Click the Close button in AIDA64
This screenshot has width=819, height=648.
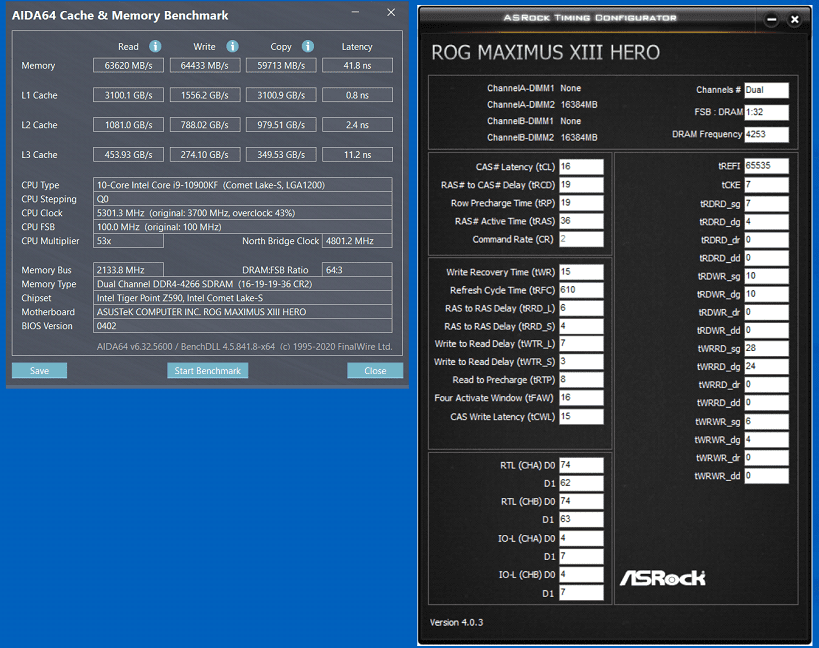pyautogui.click(x=375, y=370)
